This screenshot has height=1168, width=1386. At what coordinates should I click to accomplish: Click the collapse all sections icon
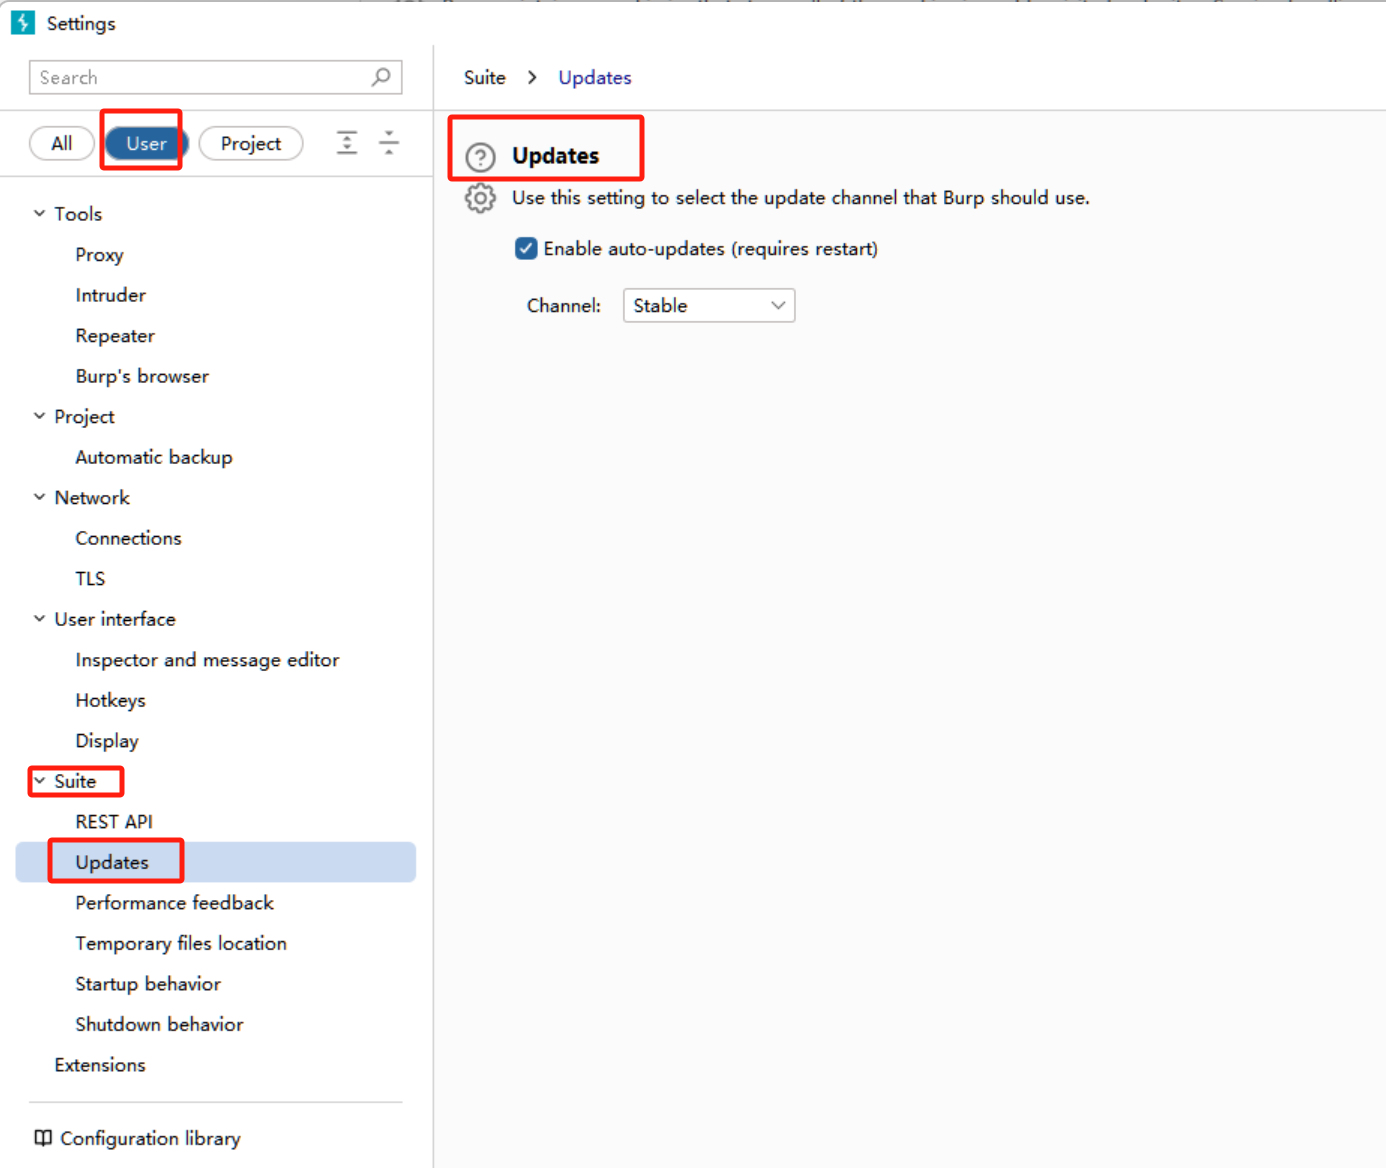tap(389, 143)
